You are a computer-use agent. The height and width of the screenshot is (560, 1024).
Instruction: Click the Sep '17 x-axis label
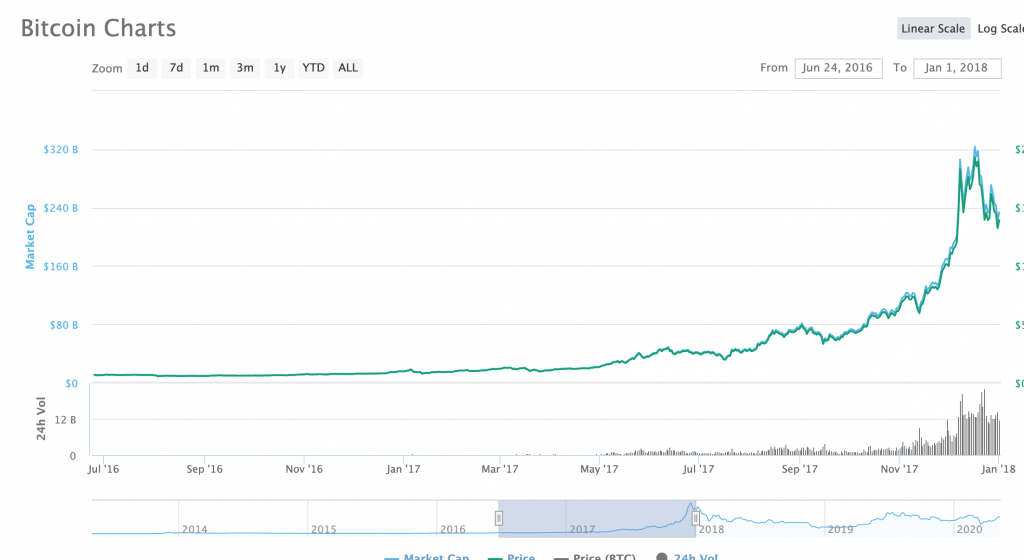799,469
